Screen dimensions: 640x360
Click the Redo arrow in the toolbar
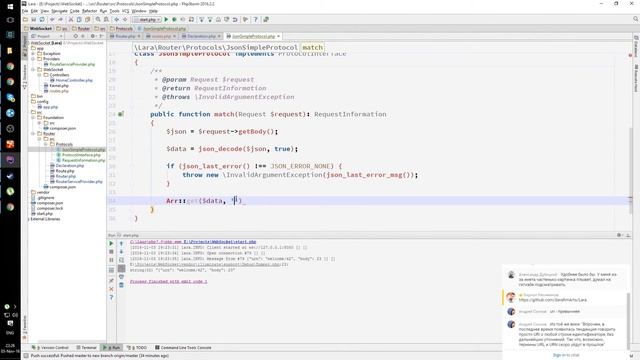tap(60, 20)
